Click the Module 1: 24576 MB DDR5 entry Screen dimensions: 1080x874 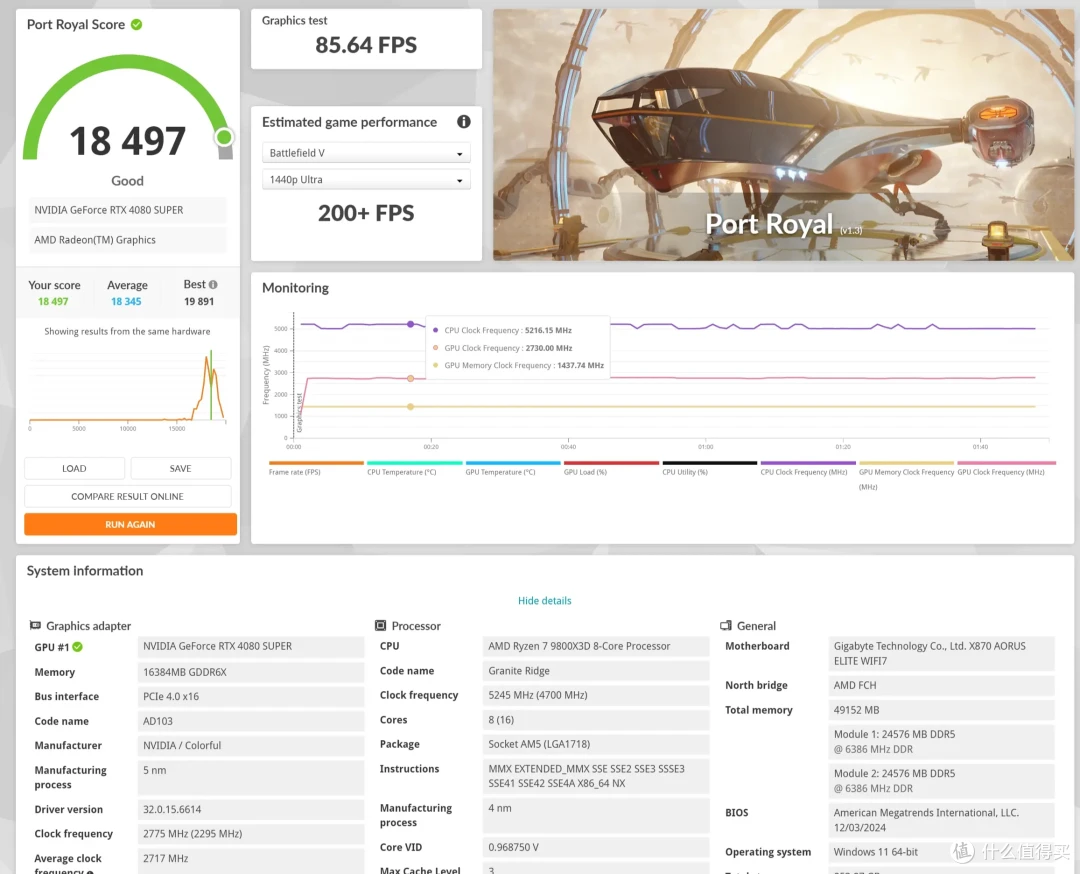(941, 742)
